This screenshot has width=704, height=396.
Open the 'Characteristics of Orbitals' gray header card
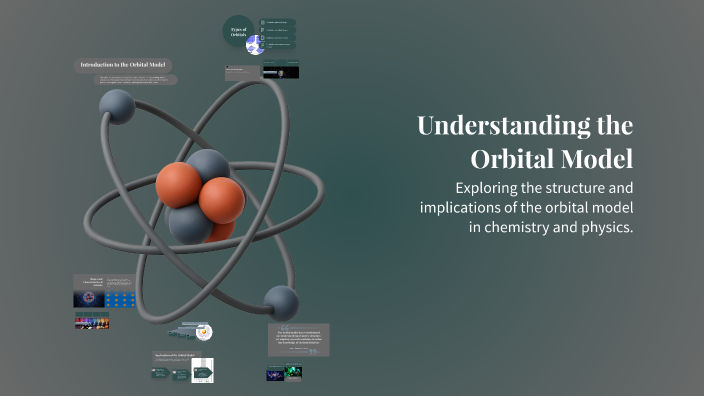pyautogui.click(x=104, y=282)
